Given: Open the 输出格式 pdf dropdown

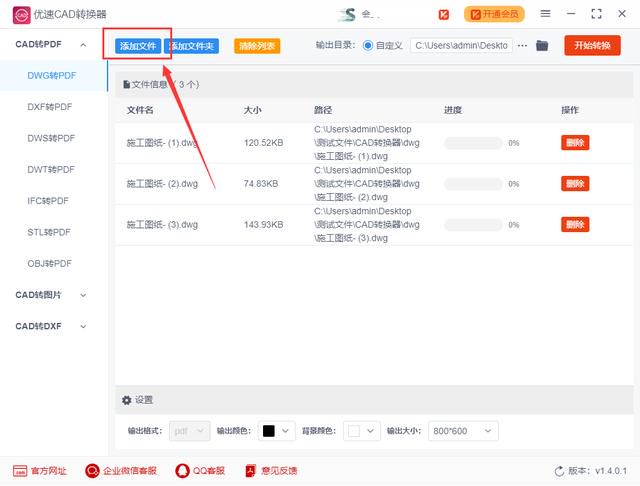Looking at the screenshot, I should tap(190, 431).
